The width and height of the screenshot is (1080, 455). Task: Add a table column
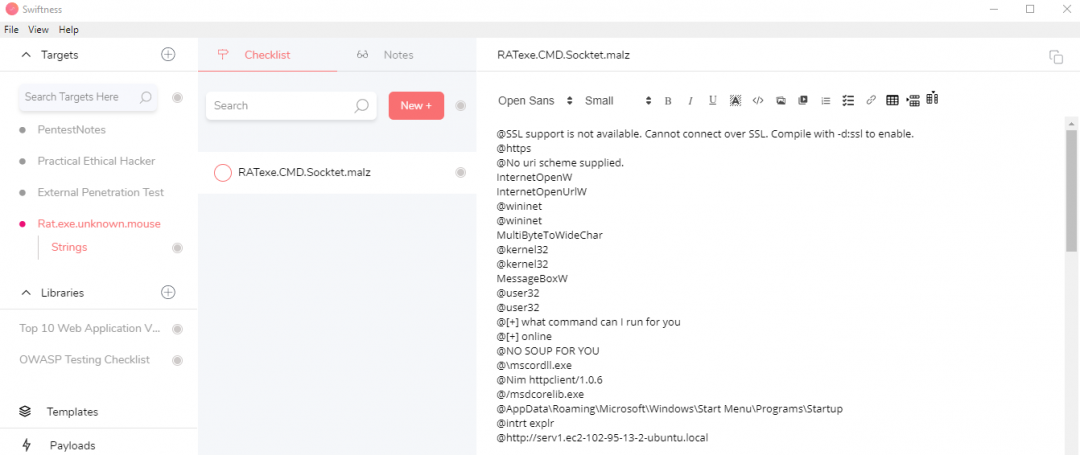click(933, 98)
